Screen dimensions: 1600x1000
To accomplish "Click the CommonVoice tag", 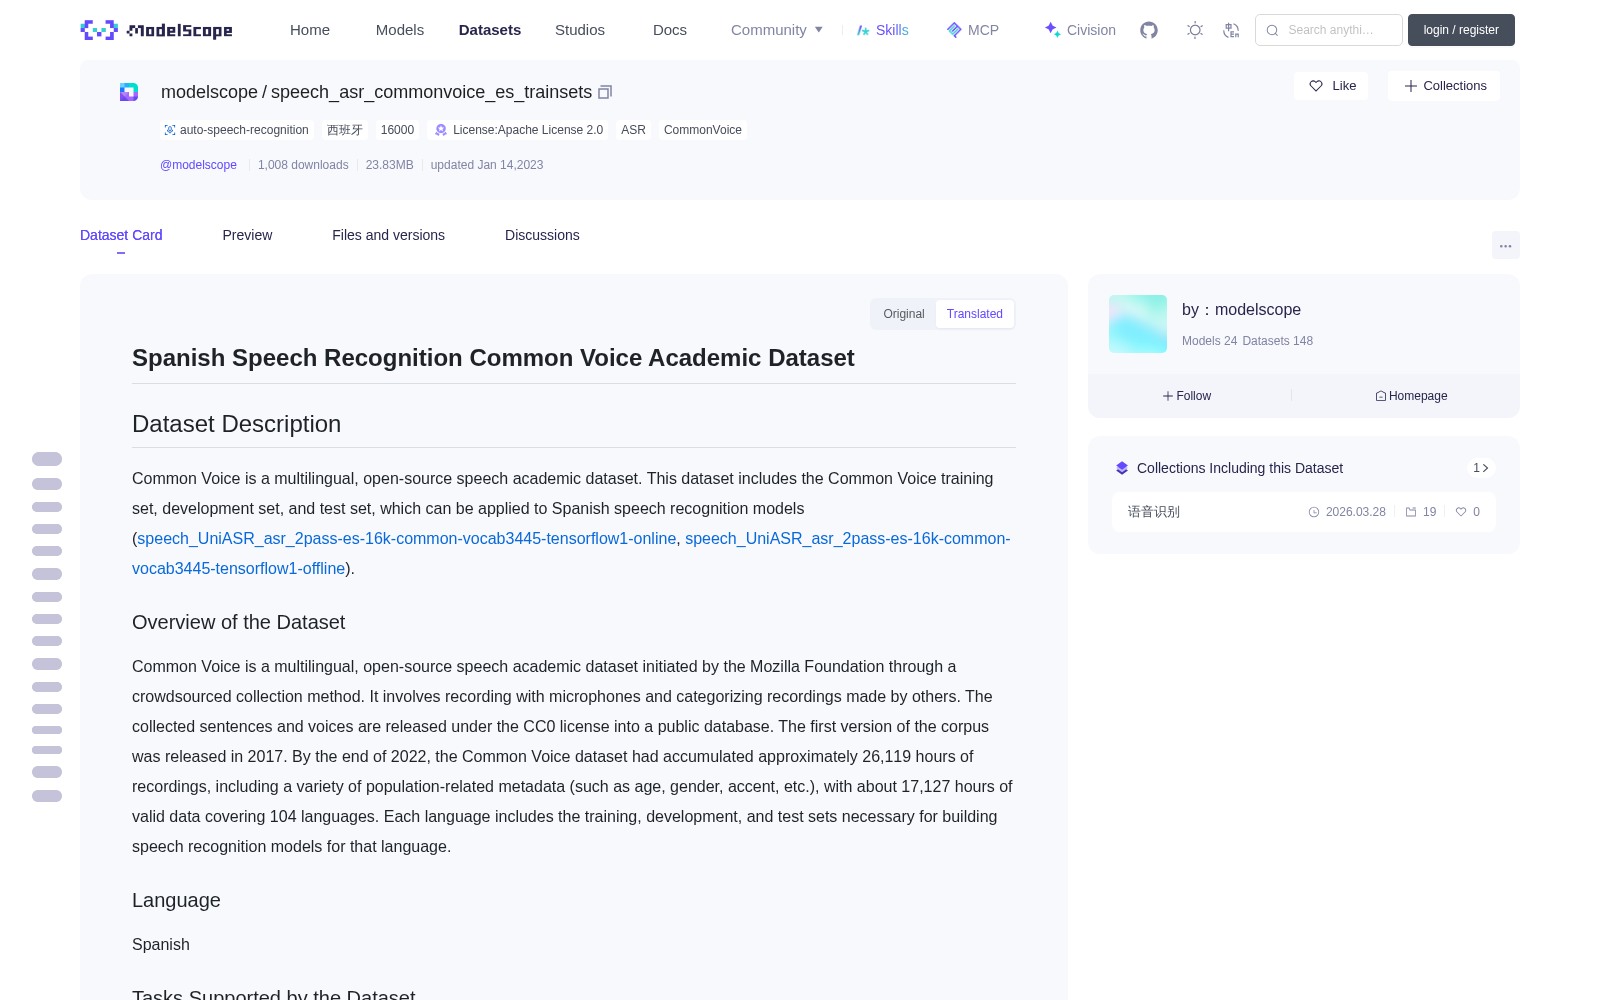I will pos(703,130).
